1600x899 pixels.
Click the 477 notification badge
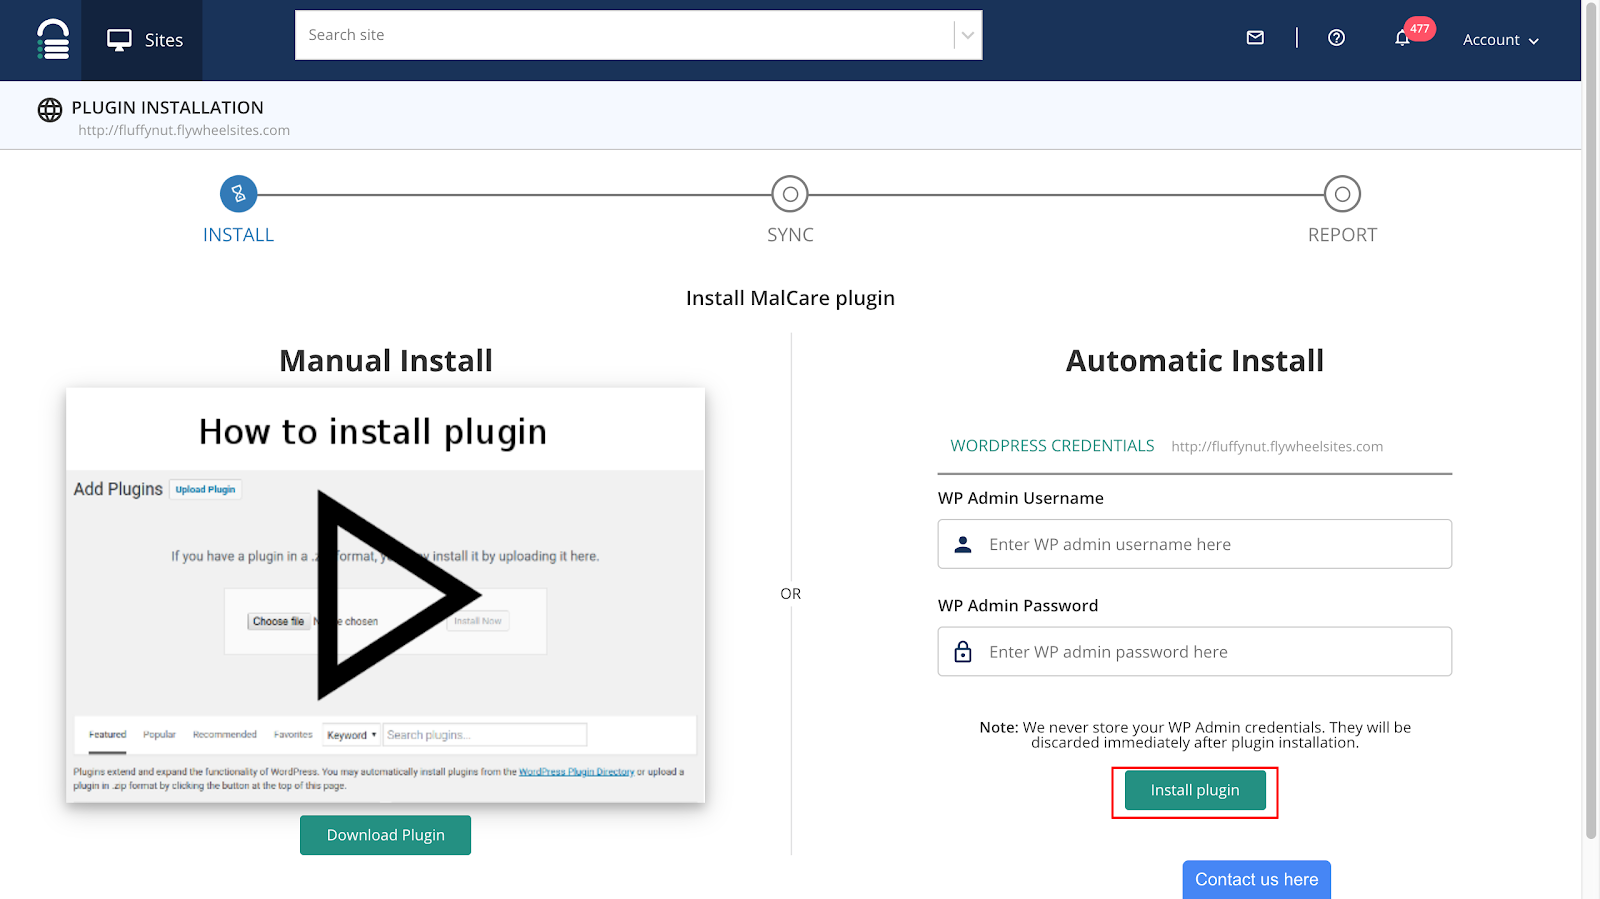[x=1420, y=29]
